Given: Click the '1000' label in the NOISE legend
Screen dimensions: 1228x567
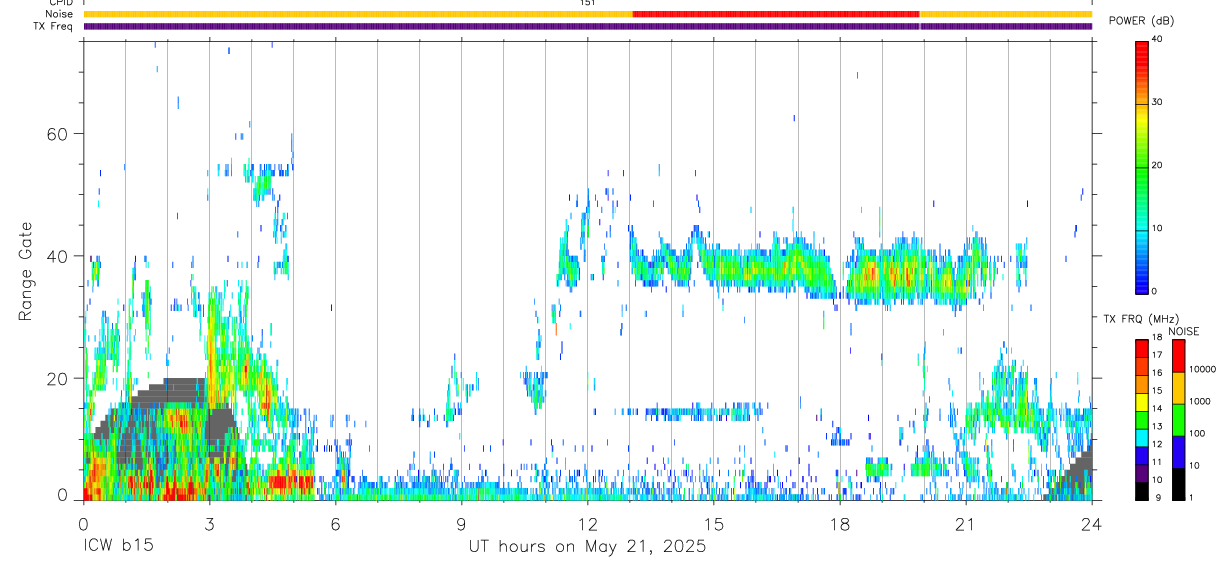Looking at the screenshot, I should click(1199, 401).
